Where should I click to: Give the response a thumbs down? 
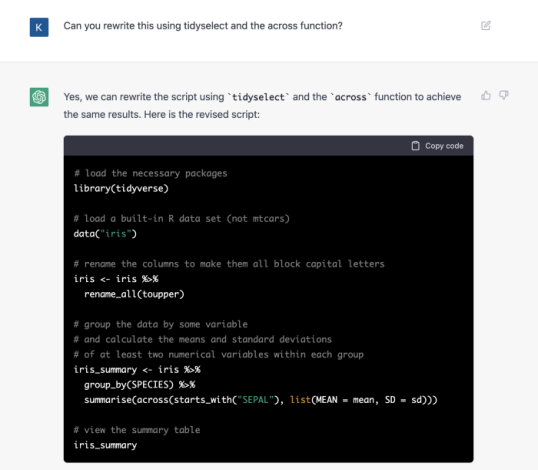coord(503,95)
